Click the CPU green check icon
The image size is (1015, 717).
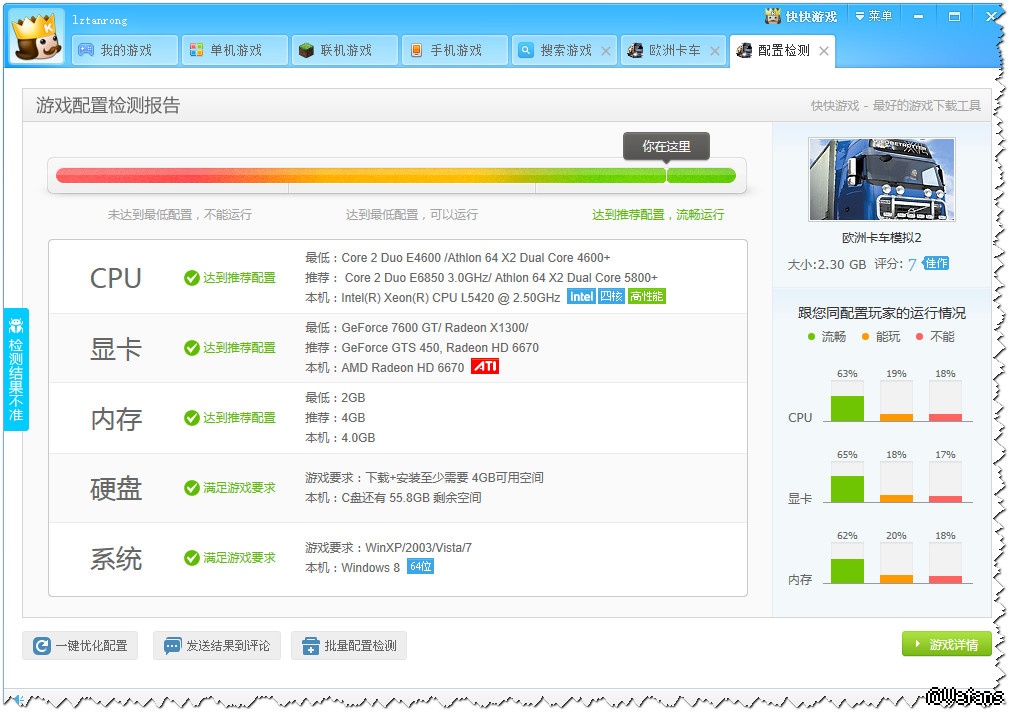(192, 278)
